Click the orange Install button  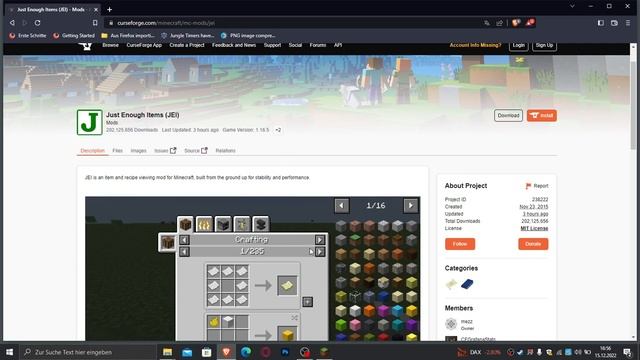(x=542, y=116)
